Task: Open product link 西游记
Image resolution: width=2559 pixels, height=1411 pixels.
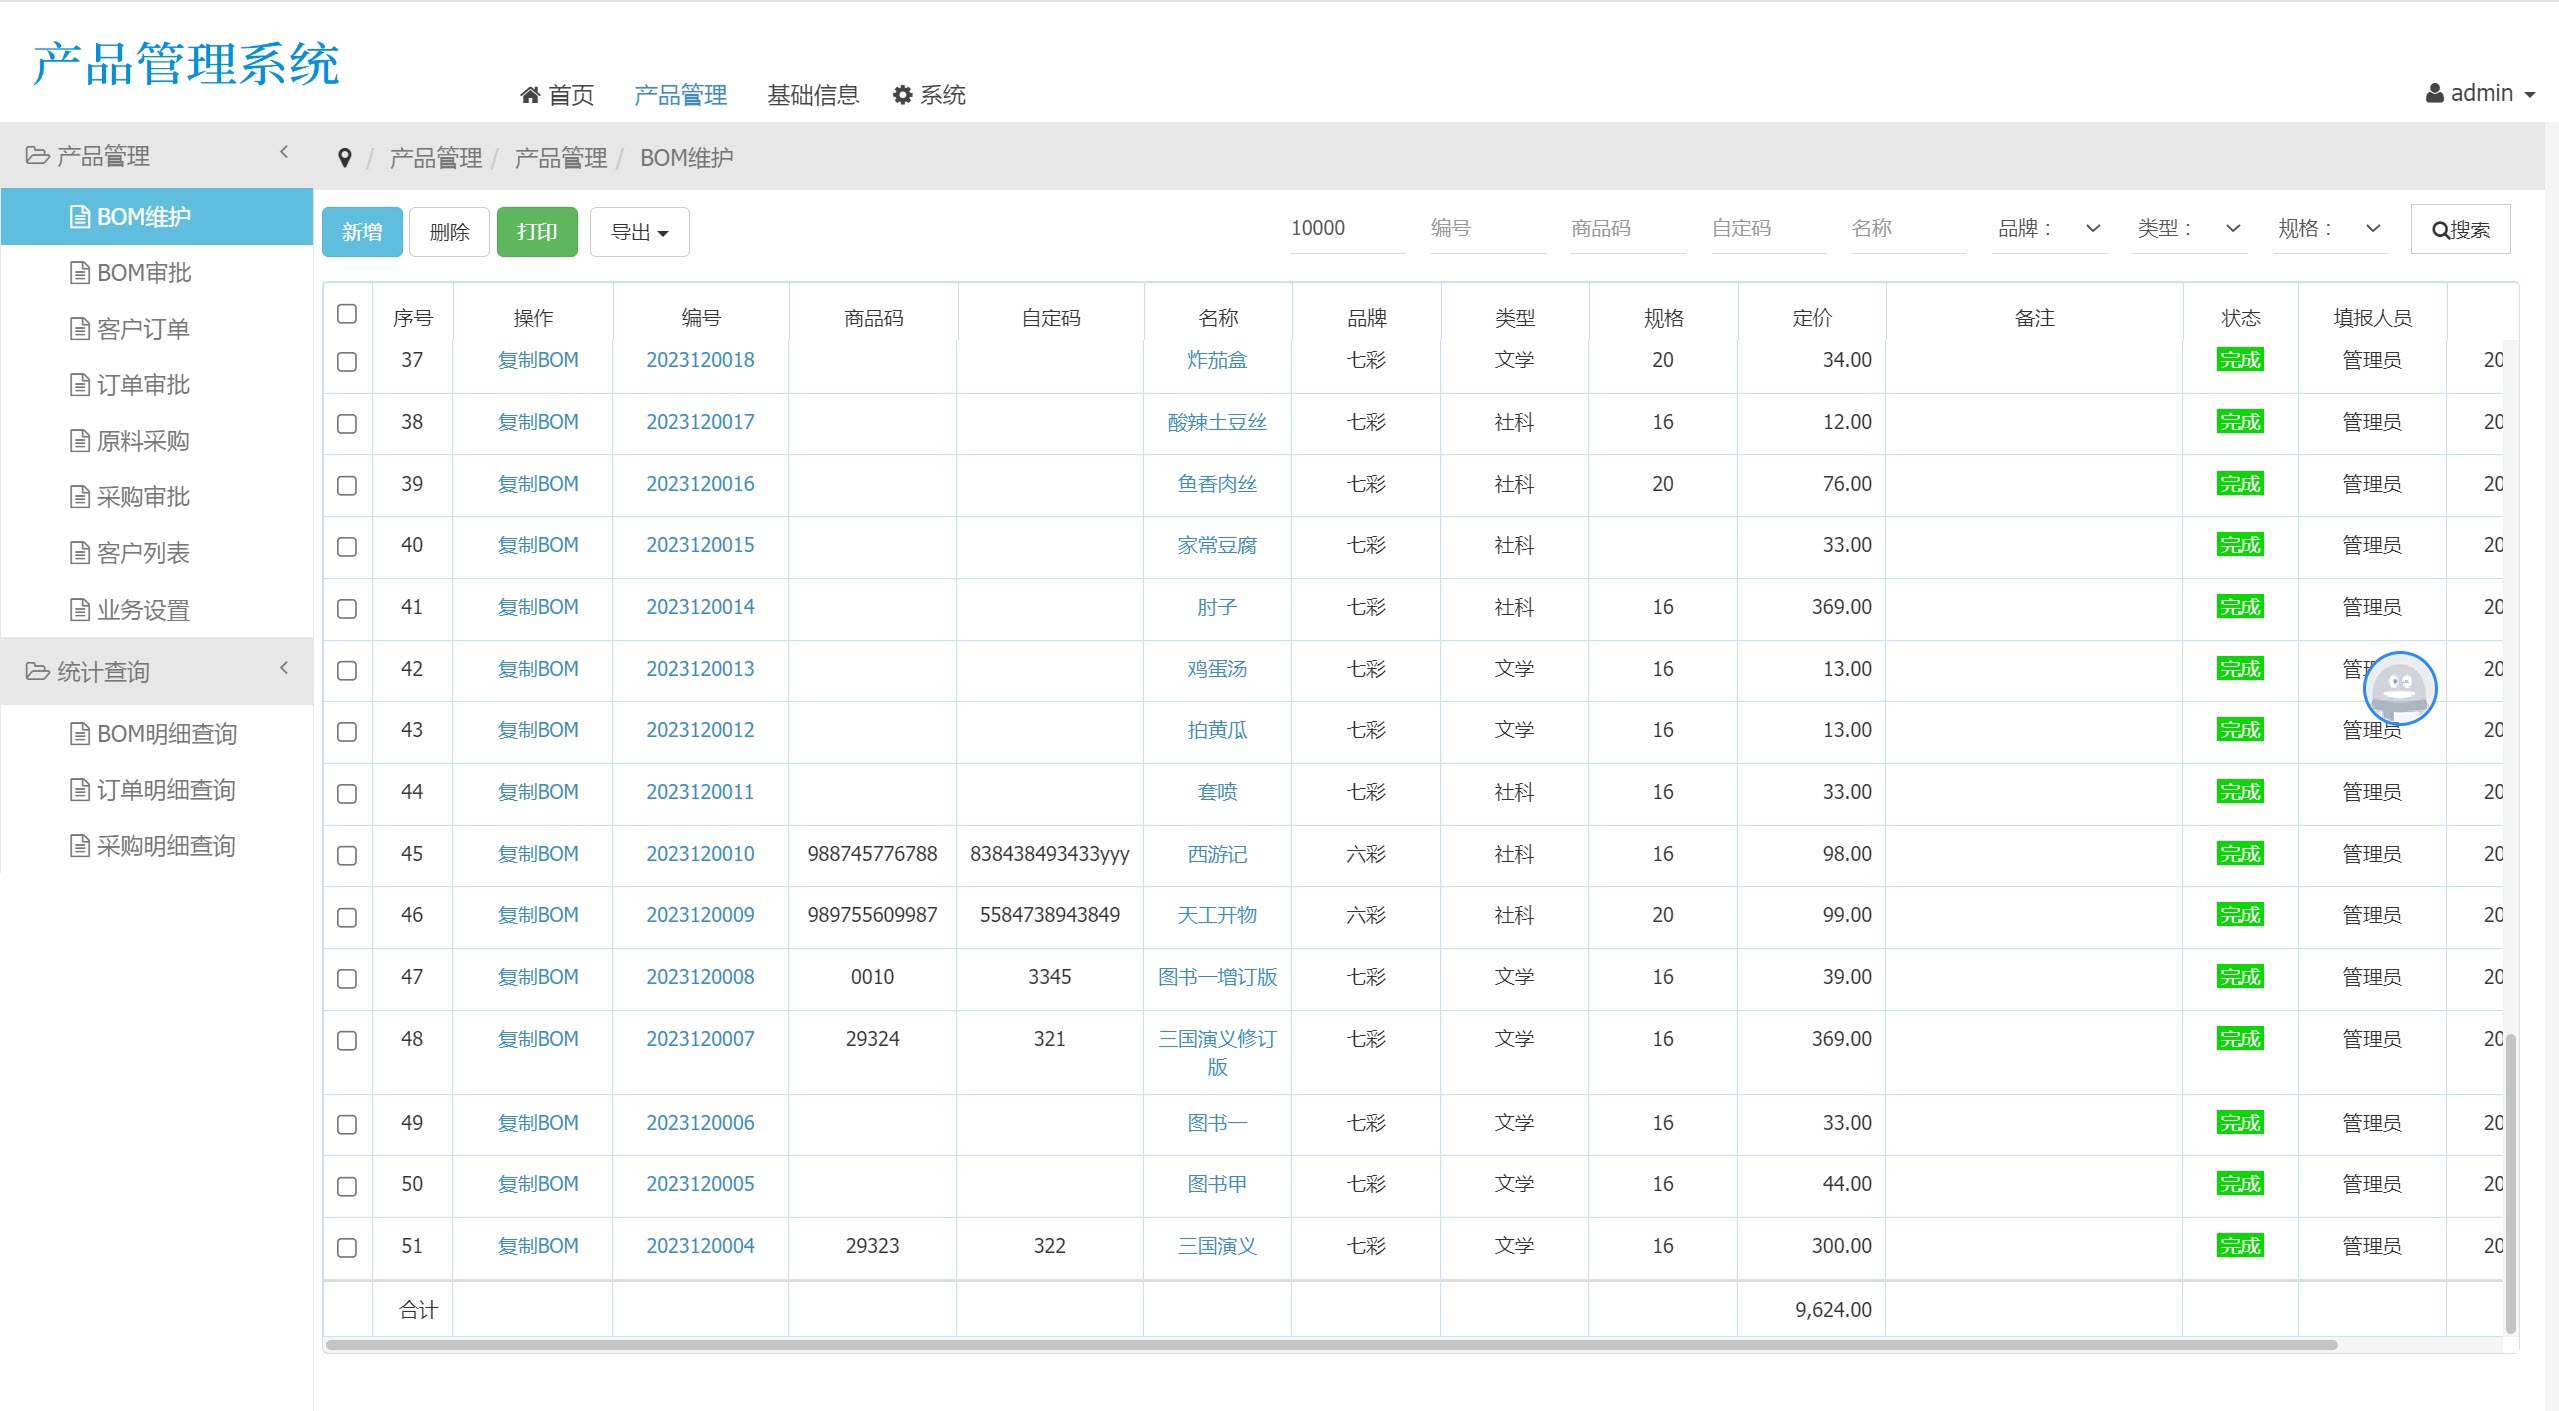Action: 1217,854
